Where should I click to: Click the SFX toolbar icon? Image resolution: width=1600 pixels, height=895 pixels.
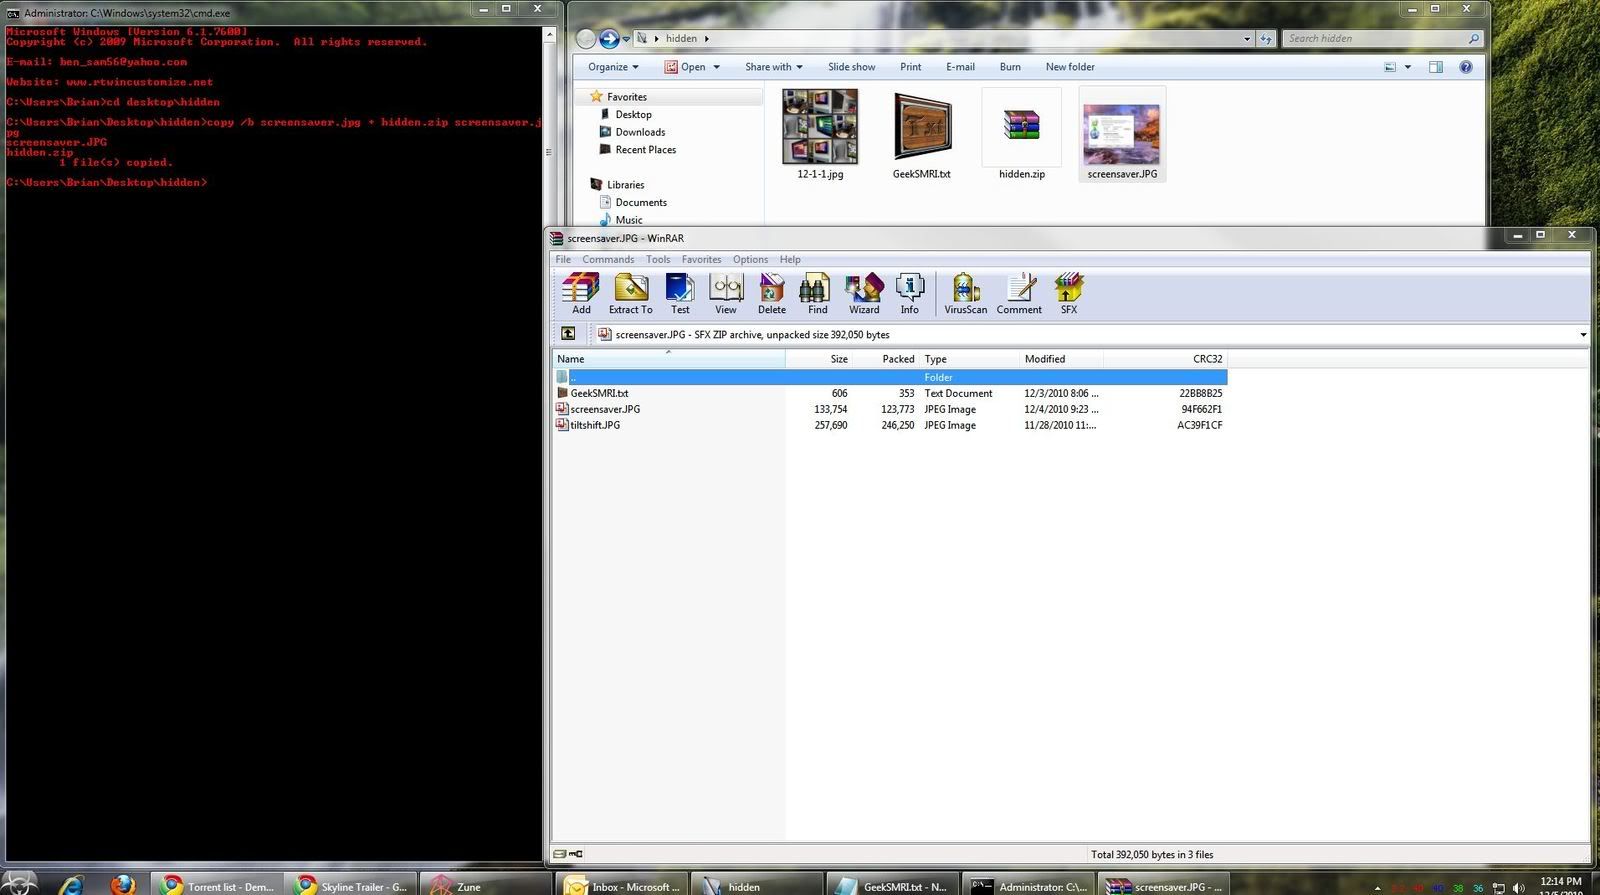[x=1069, y=294]
